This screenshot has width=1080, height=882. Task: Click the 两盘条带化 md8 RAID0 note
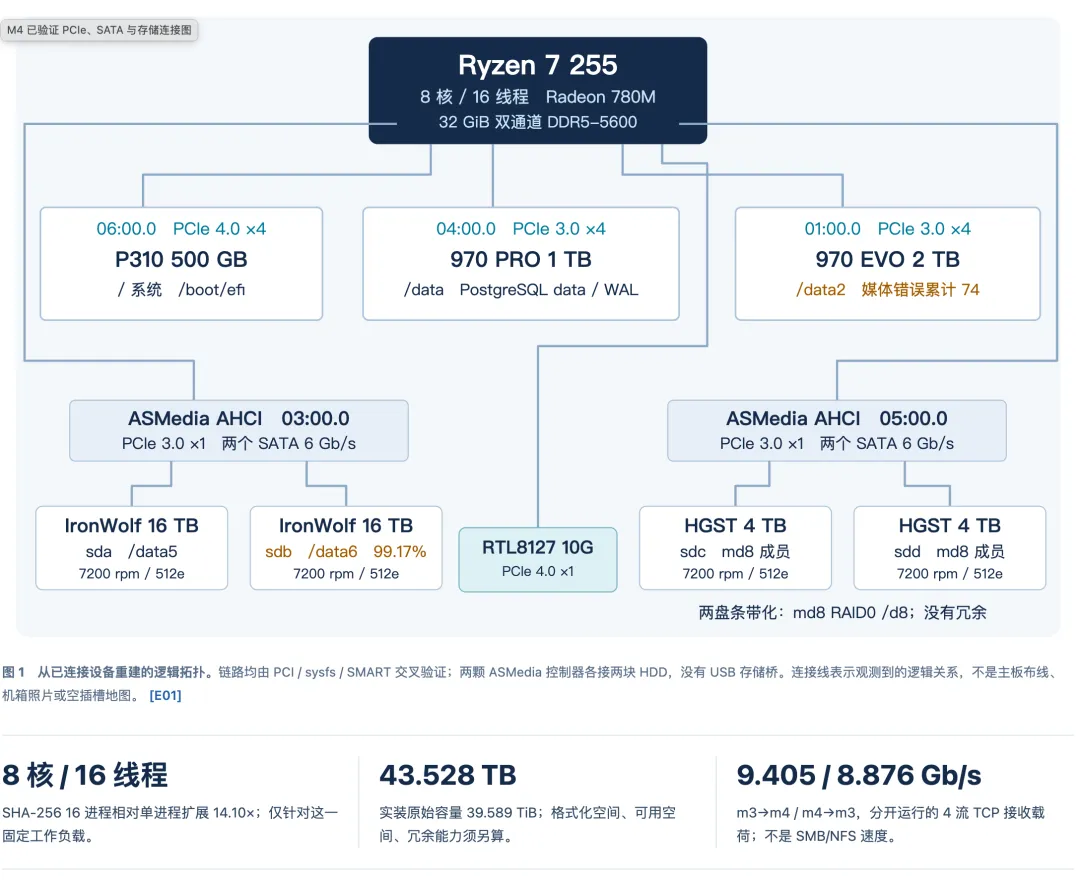click(x=843, y=613)
